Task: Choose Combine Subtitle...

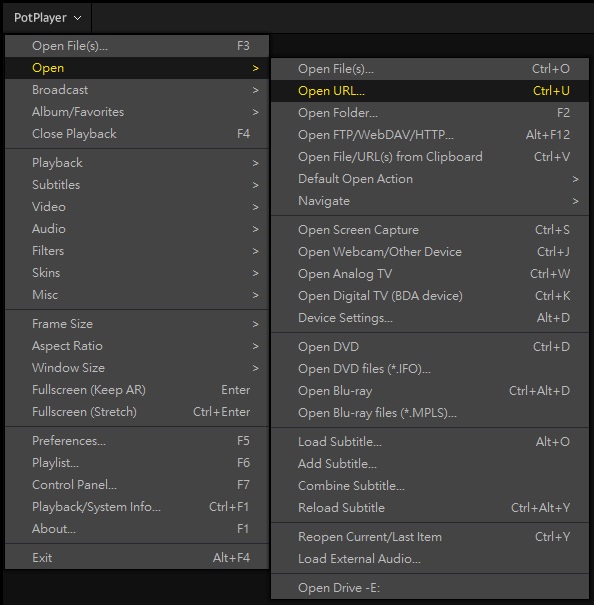Action: point(430,486)
